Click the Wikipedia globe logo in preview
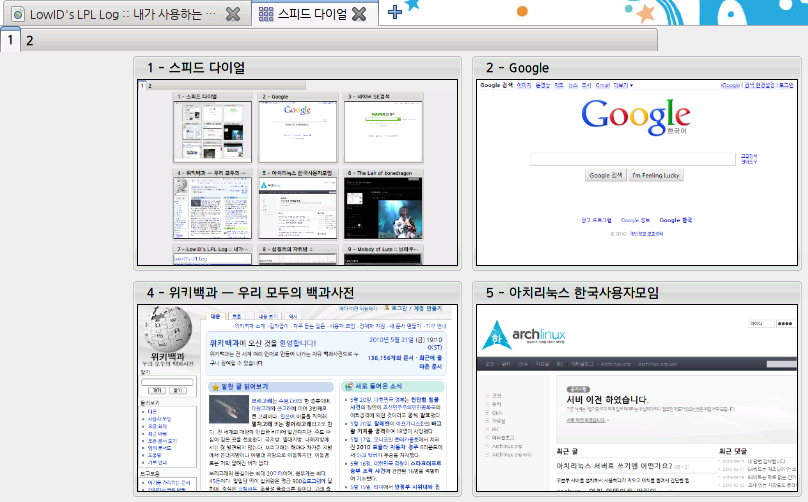 167,330
